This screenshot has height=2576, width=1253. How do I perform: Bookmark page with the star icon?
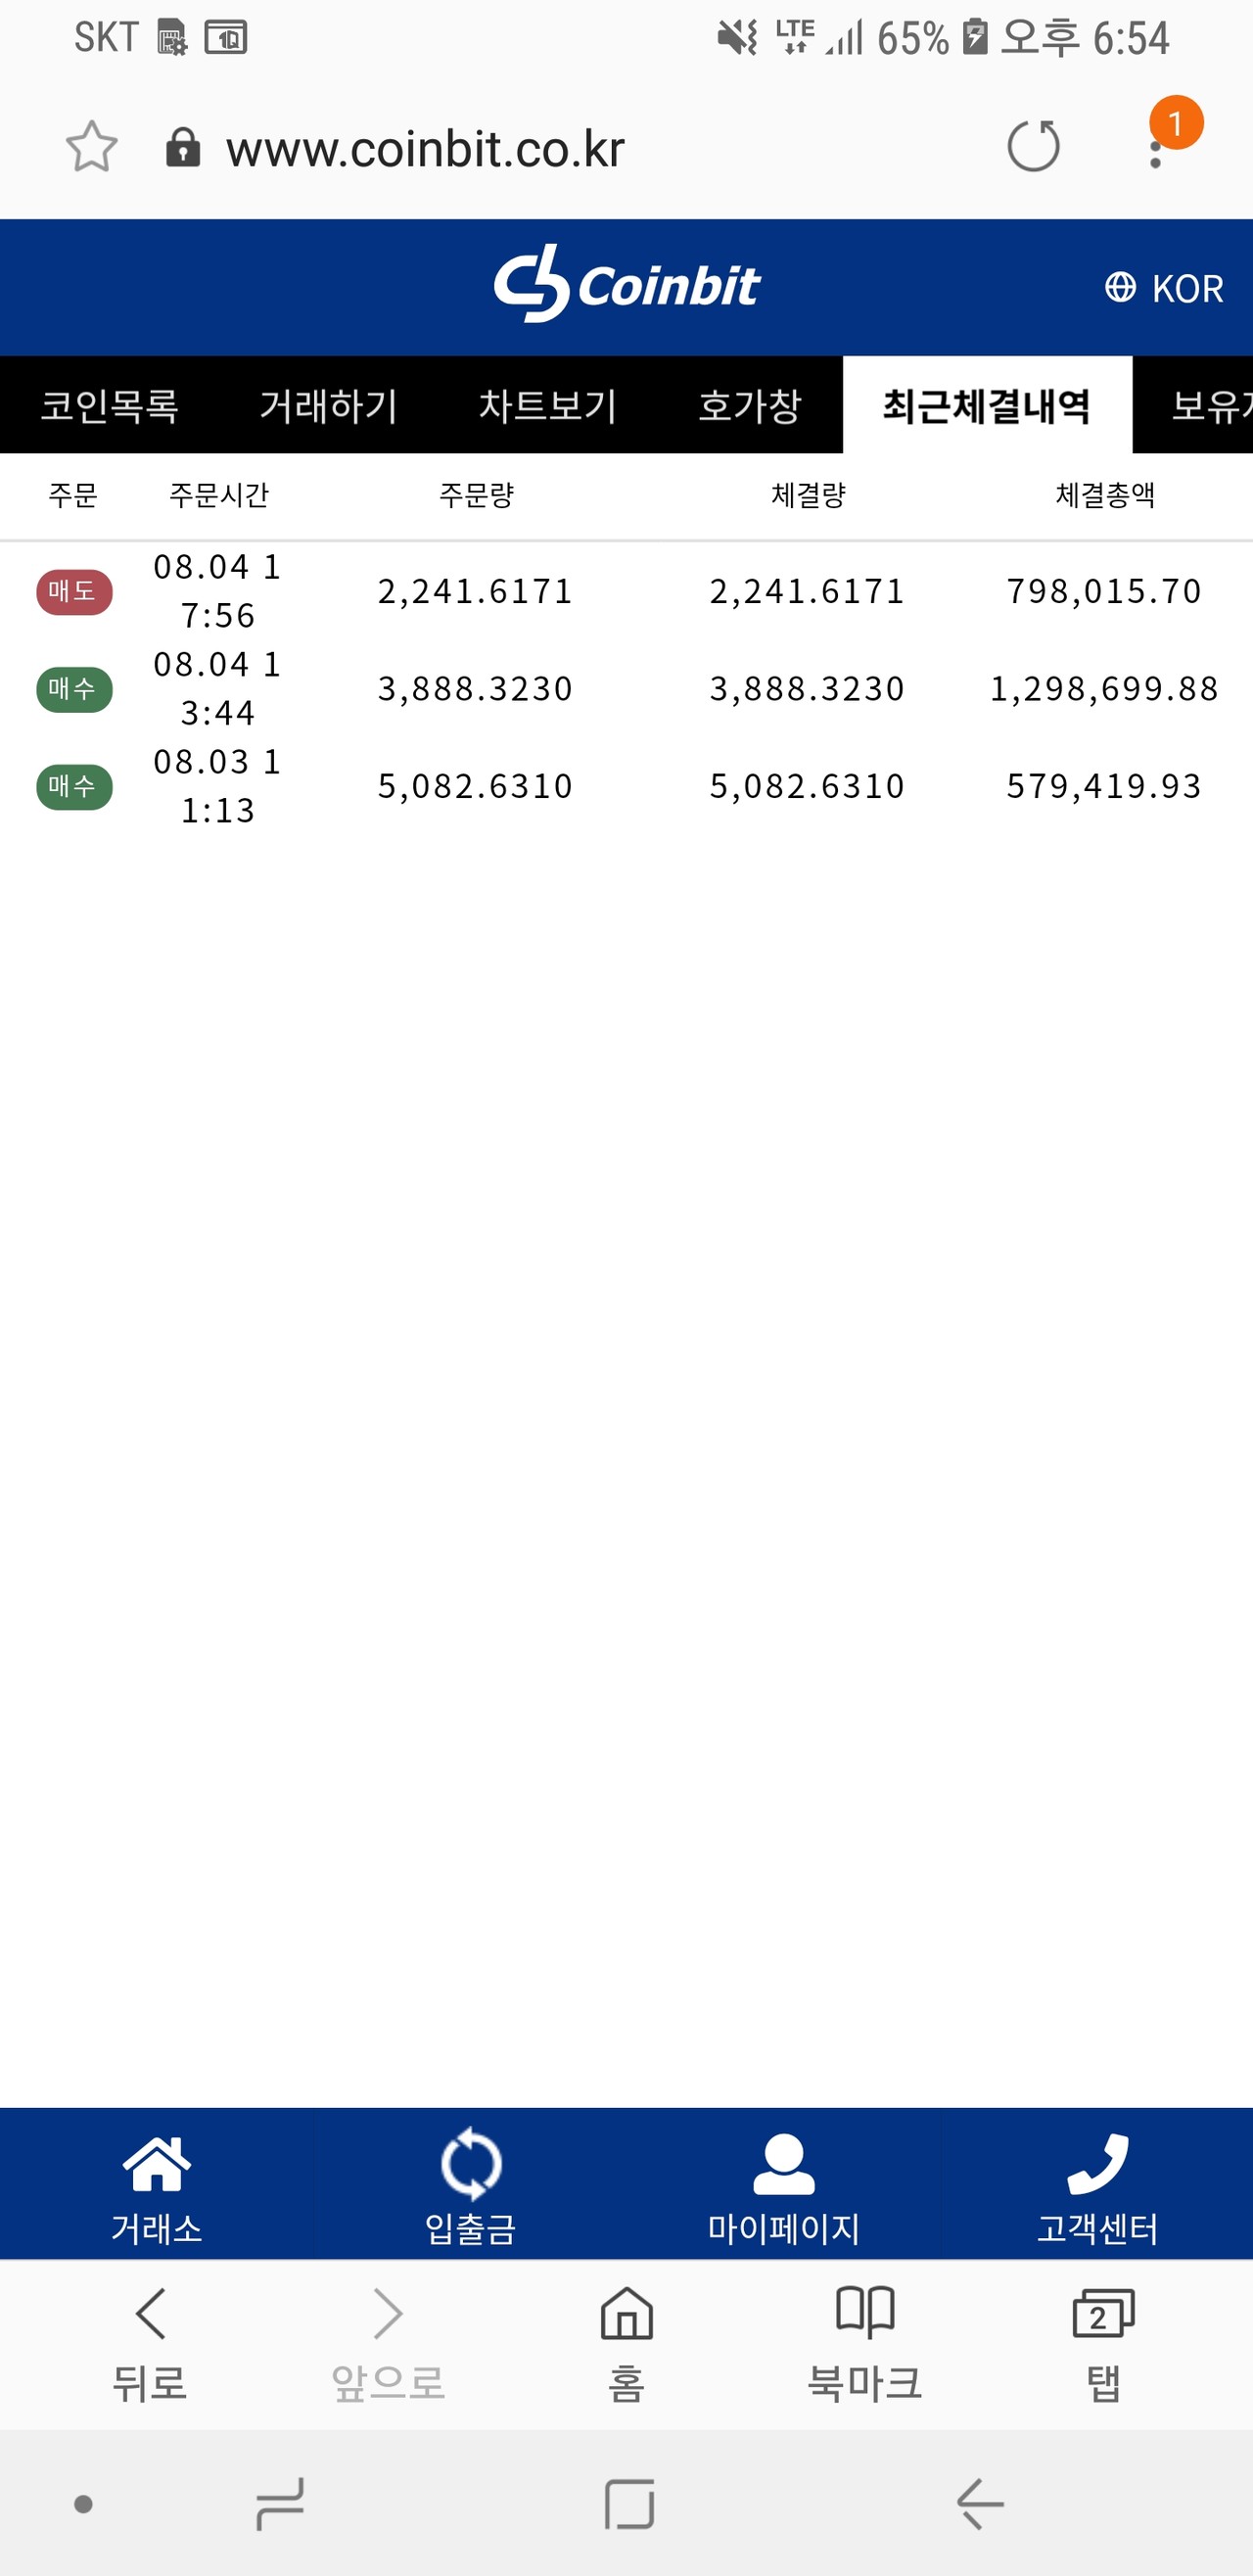point(91,147)
